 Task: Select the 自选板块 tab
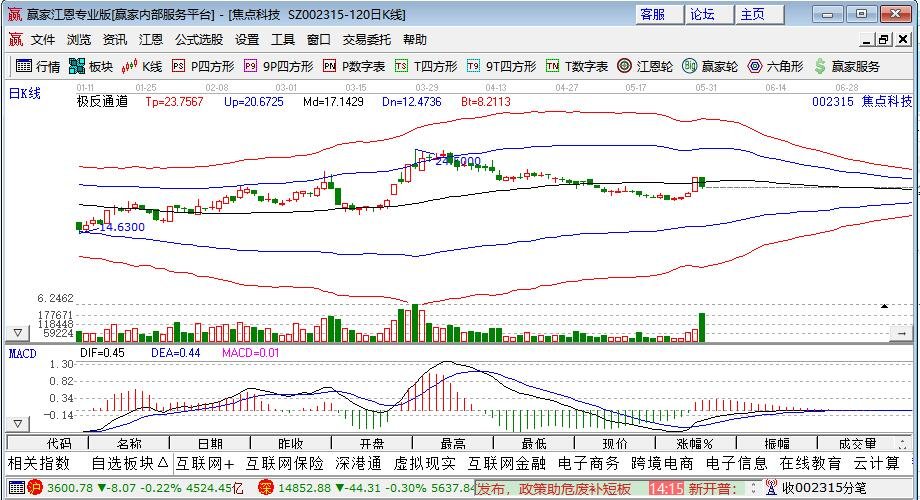click(130, 464)
